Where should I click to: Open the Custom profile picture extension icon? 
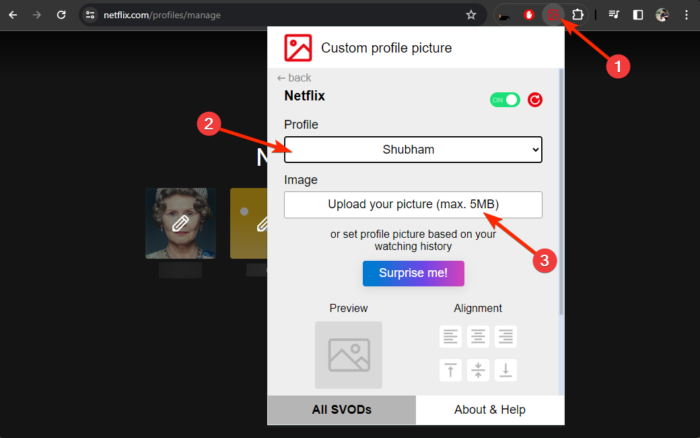[x=553, y=15]
